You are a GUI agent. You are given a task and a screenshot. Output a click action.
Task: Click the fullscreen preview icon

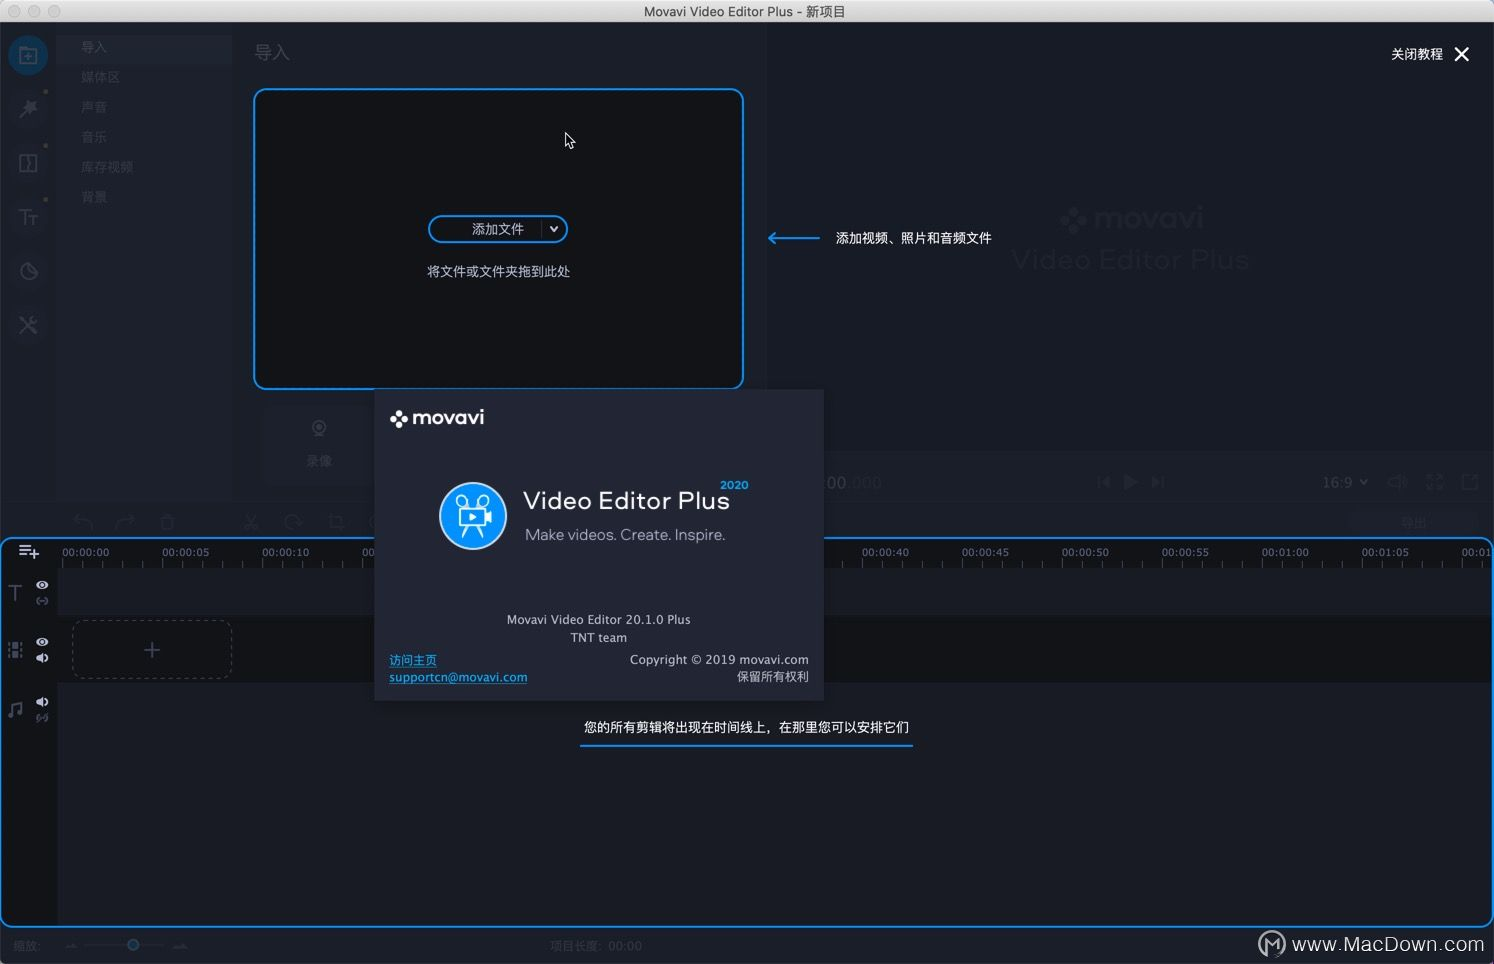1434,482
